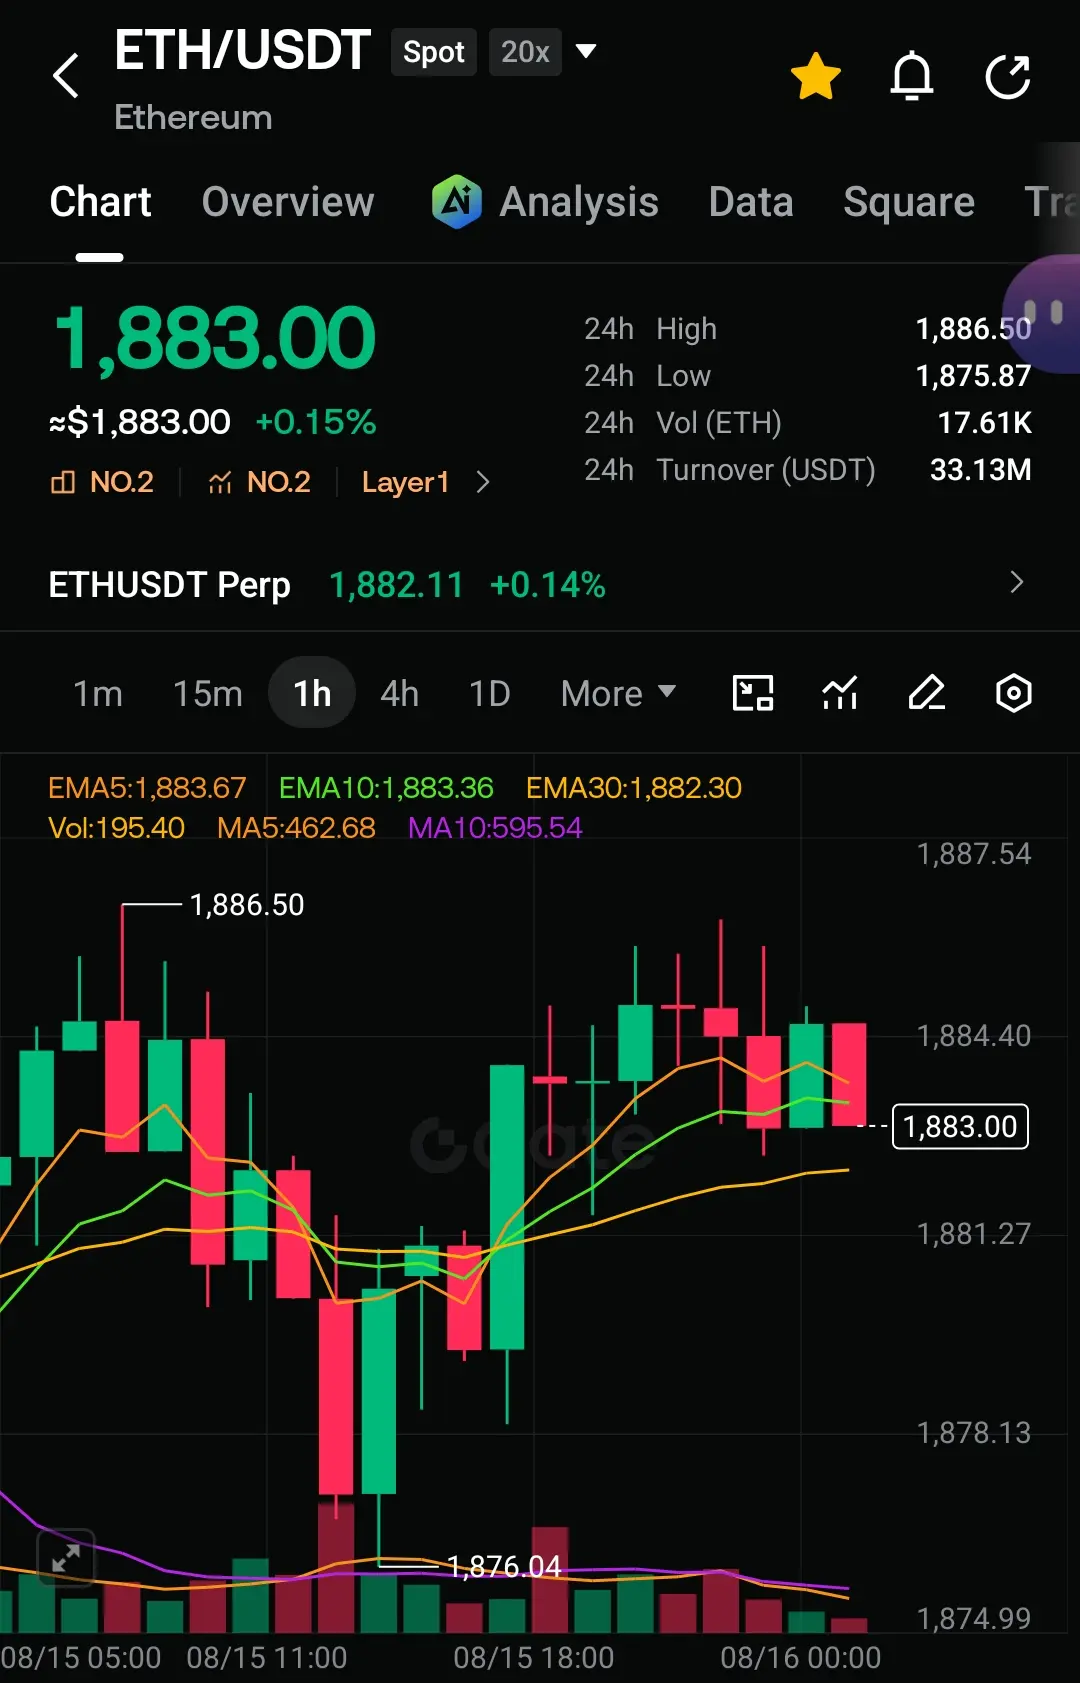Tap the EMA10:1,883.36 indicator label
1080x1683 pixels.
(386, 788)
